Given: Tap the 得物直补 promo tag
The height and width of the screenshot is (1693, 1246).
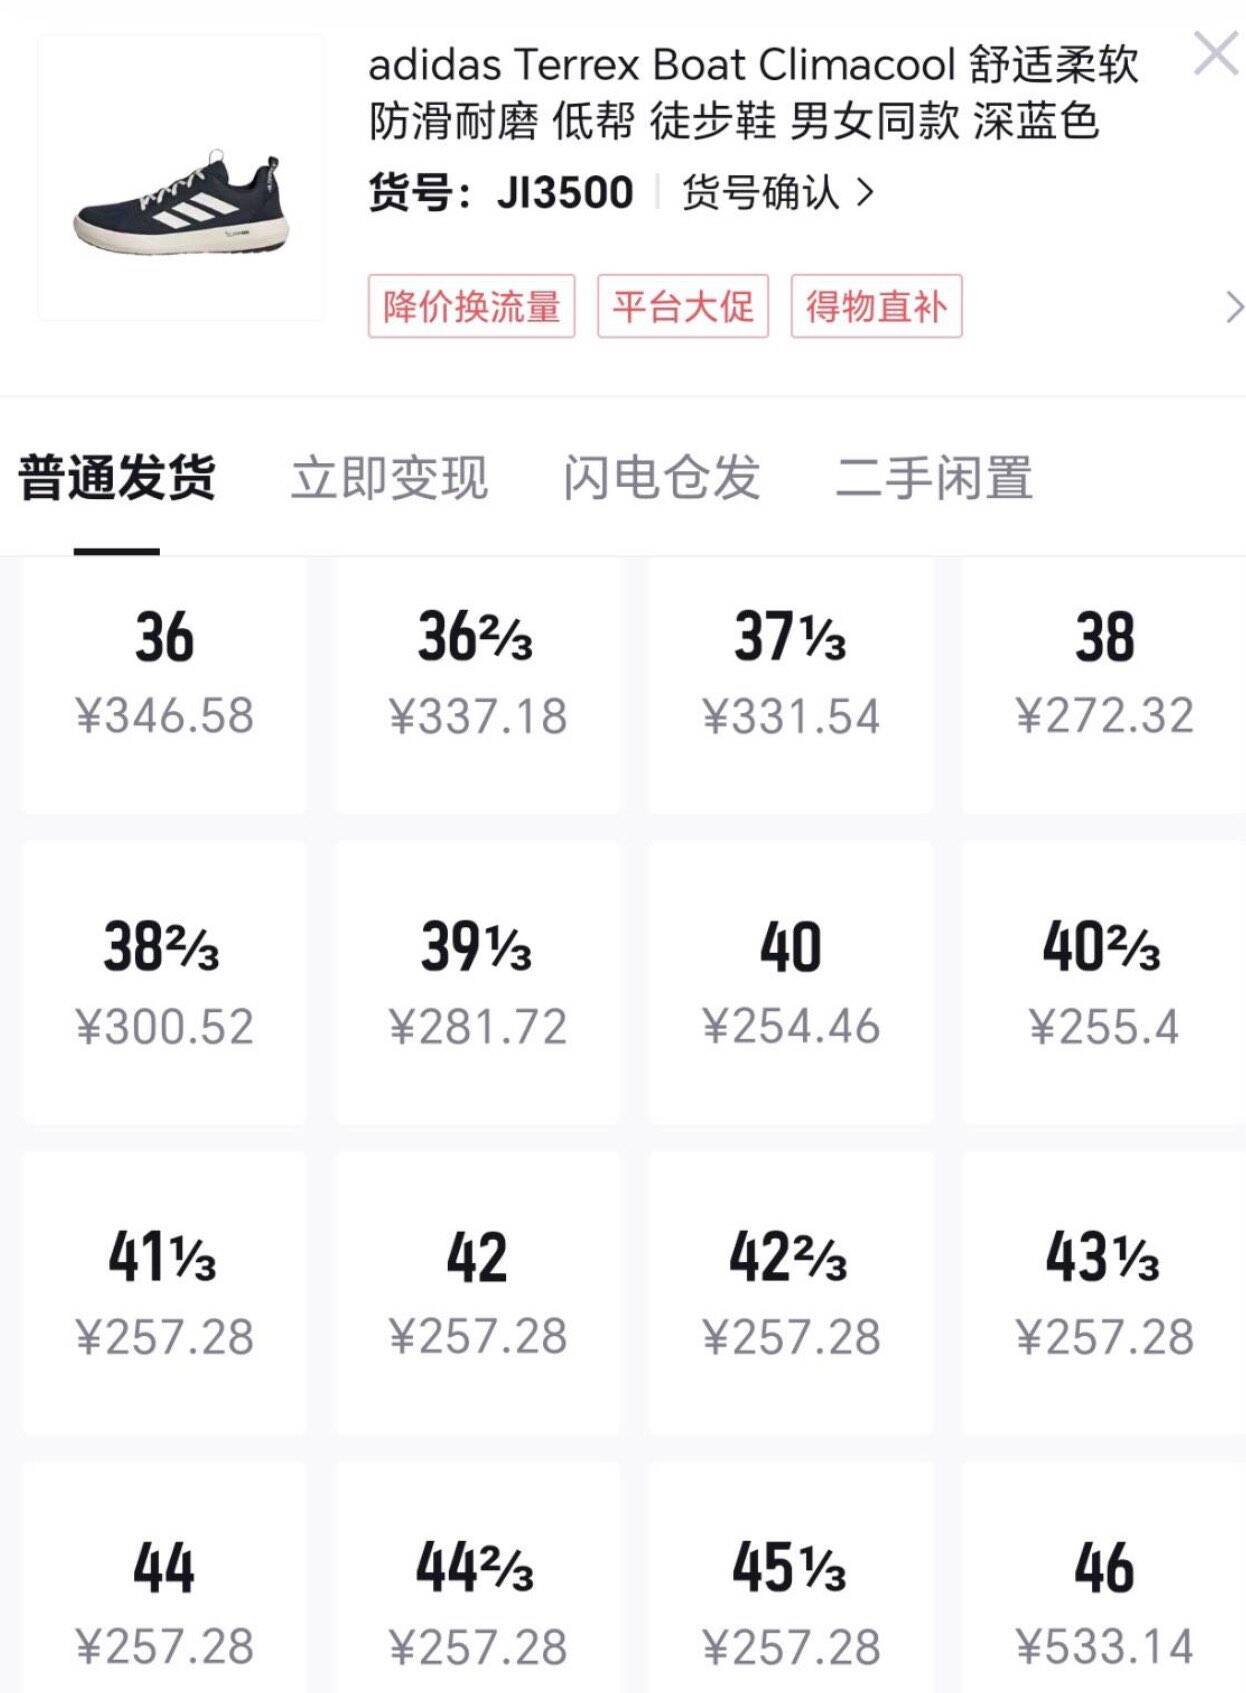Looking at the screenshot, I should tap(876, 306).
